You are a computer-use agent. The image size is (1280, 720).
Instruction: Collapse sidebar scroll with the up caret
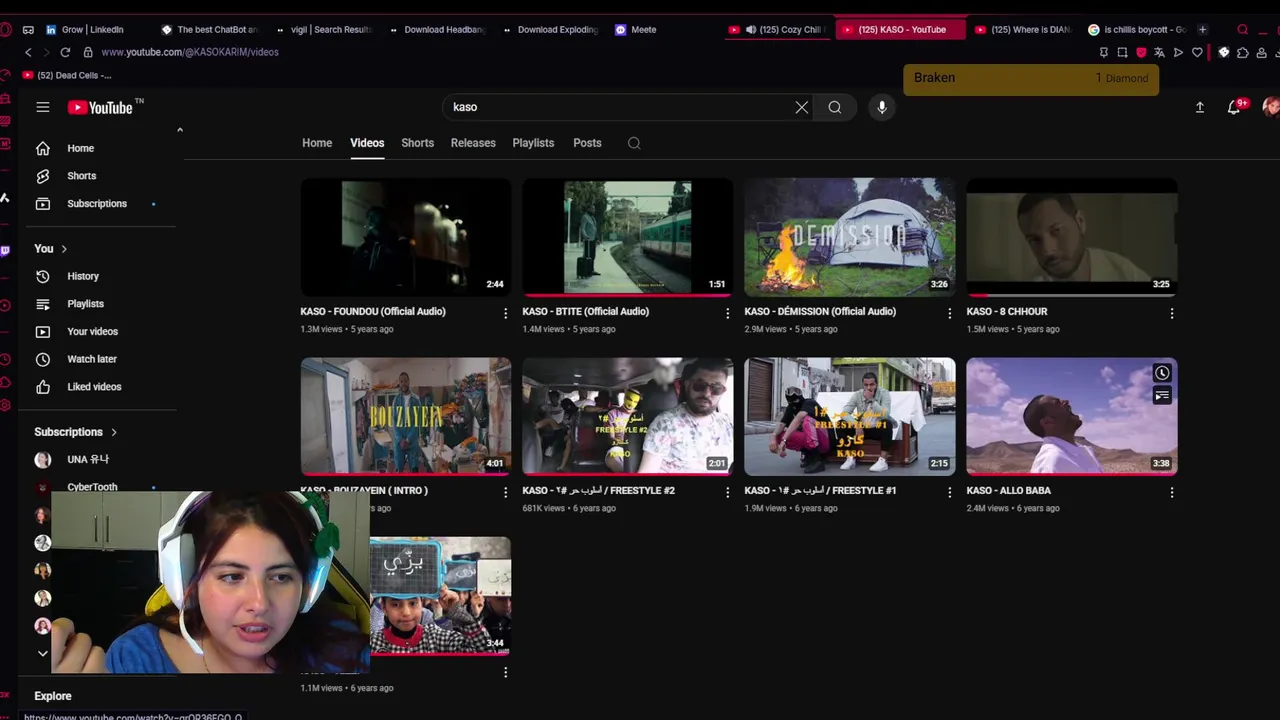coord(180,130)
